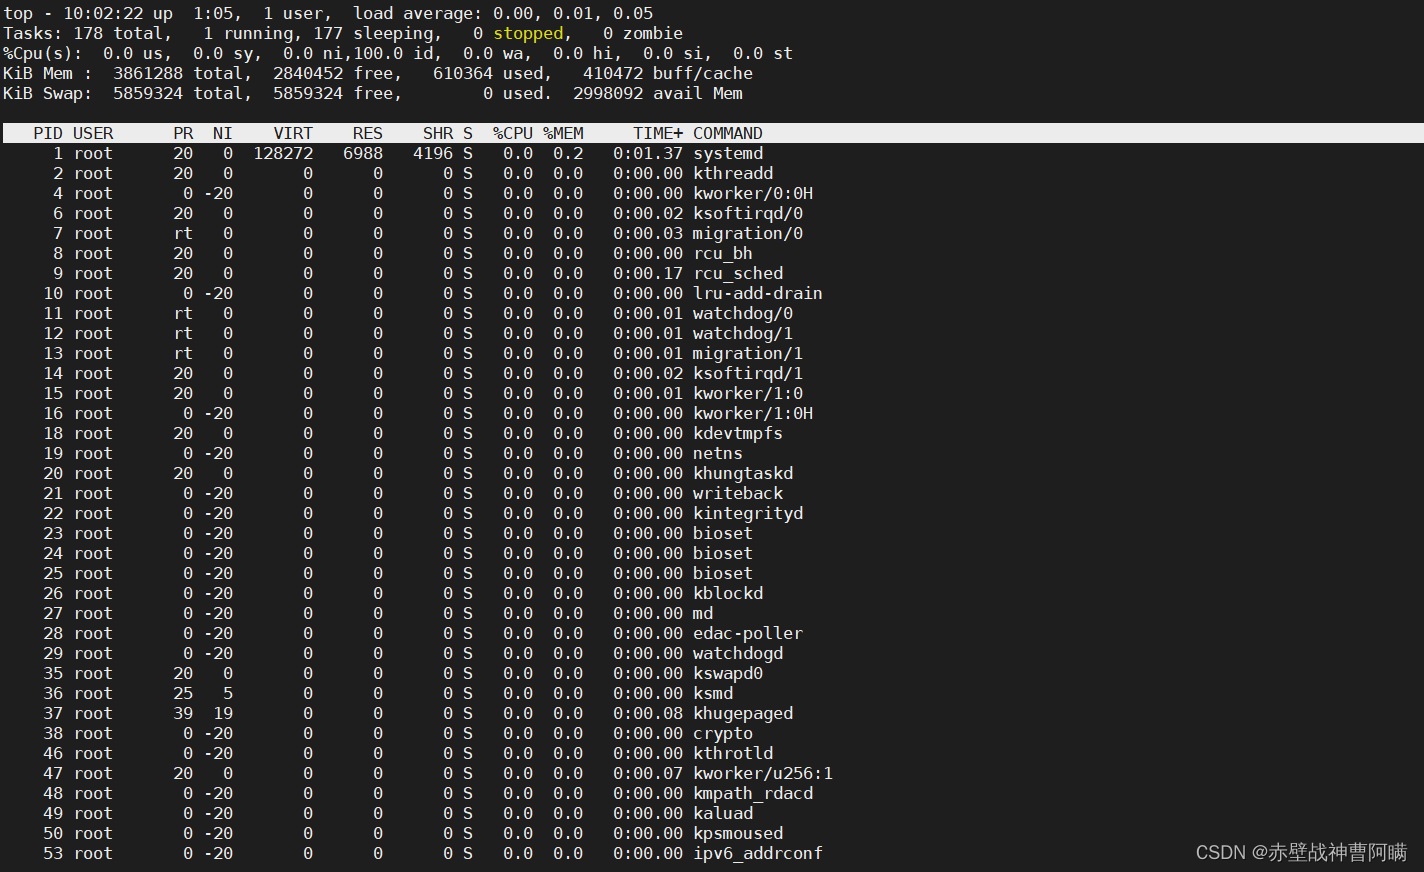Click the 610364 used memory value
This screenshot has height=872, width=1424.
click(x=463, y=73)
